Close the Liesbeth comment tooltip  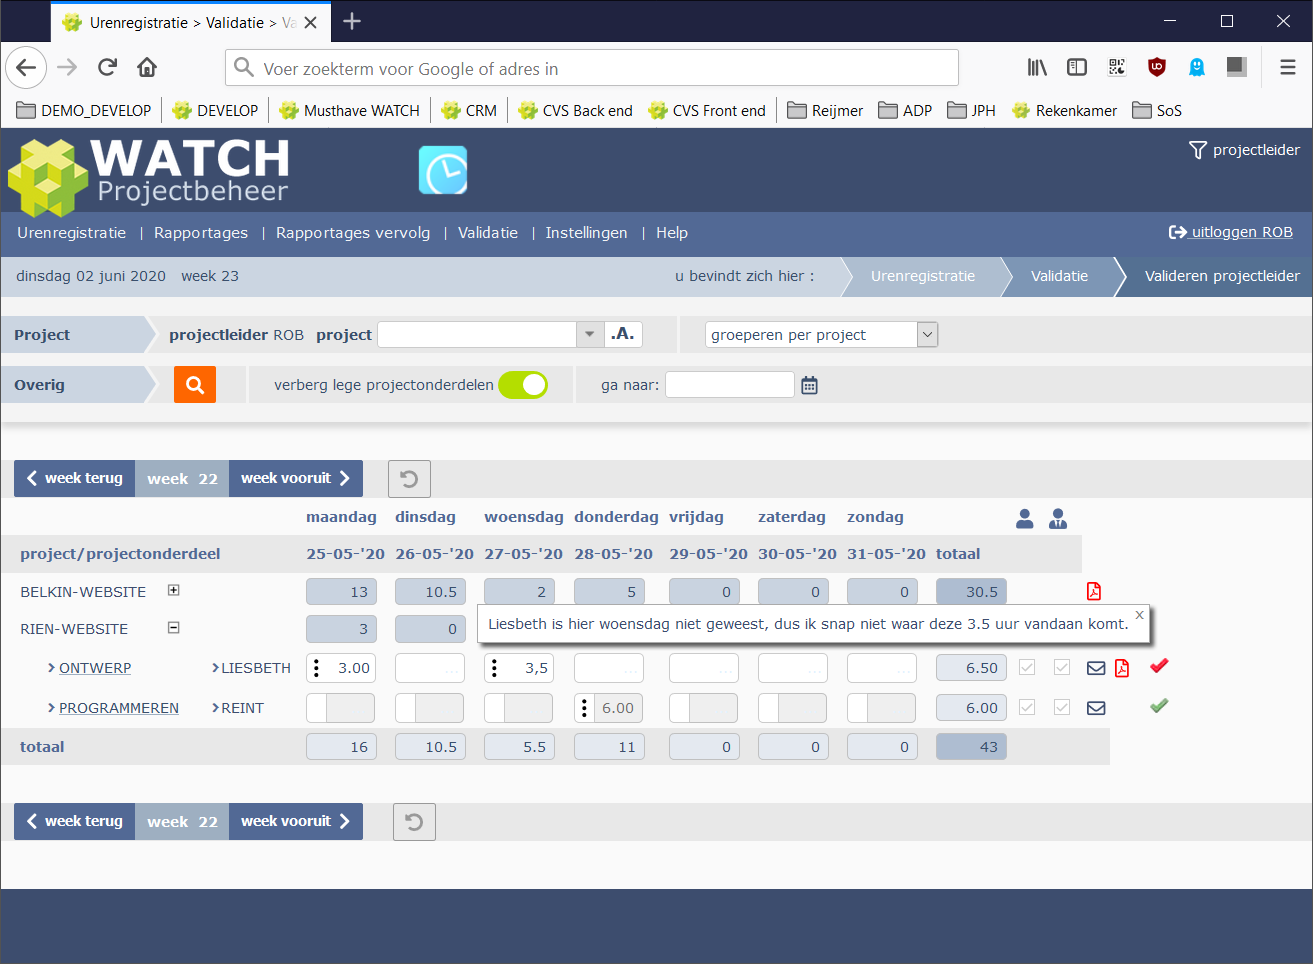(1139, 615)
